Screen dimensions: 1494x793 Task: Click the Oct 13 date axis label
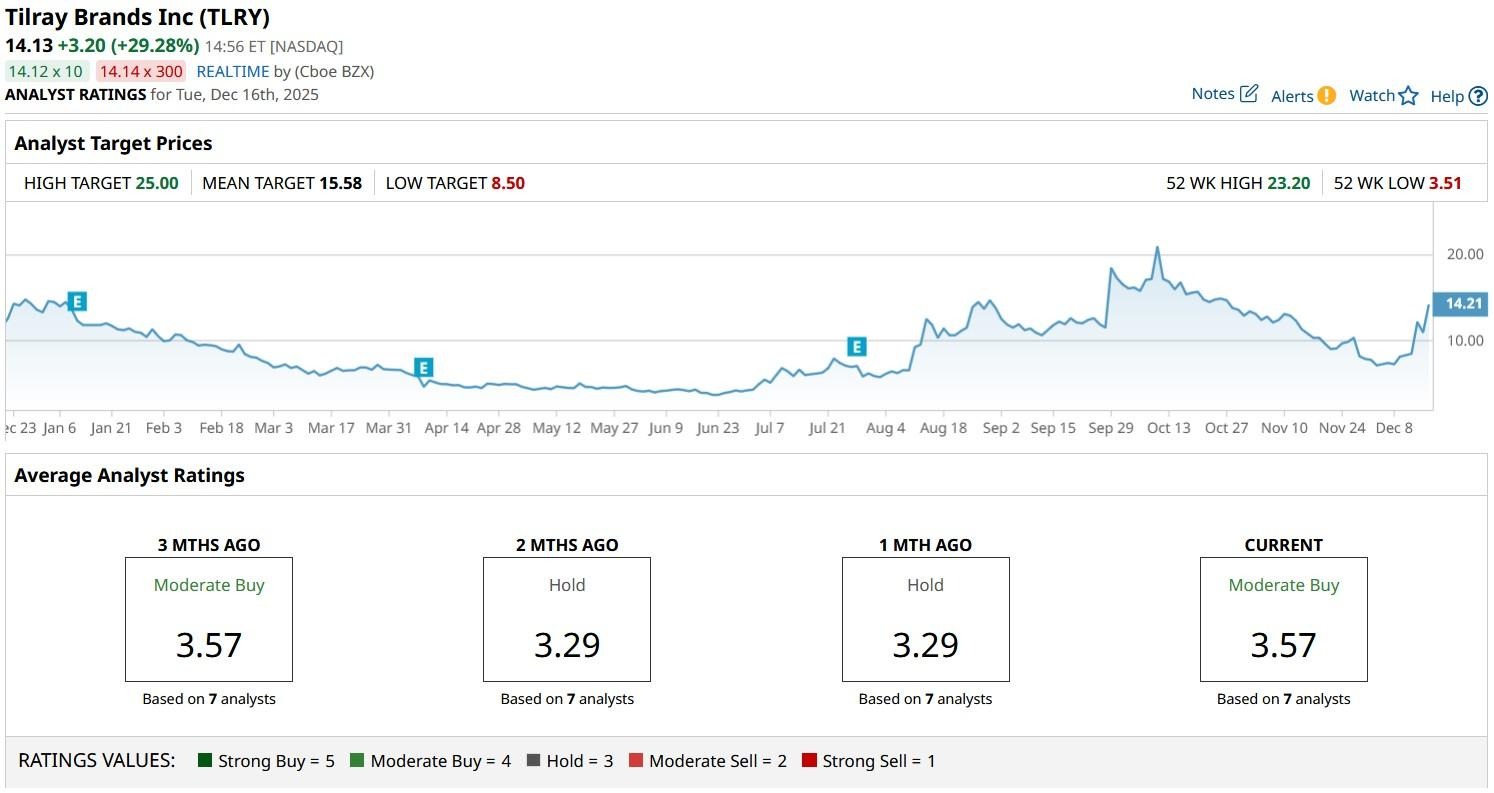coord(1169,428)
